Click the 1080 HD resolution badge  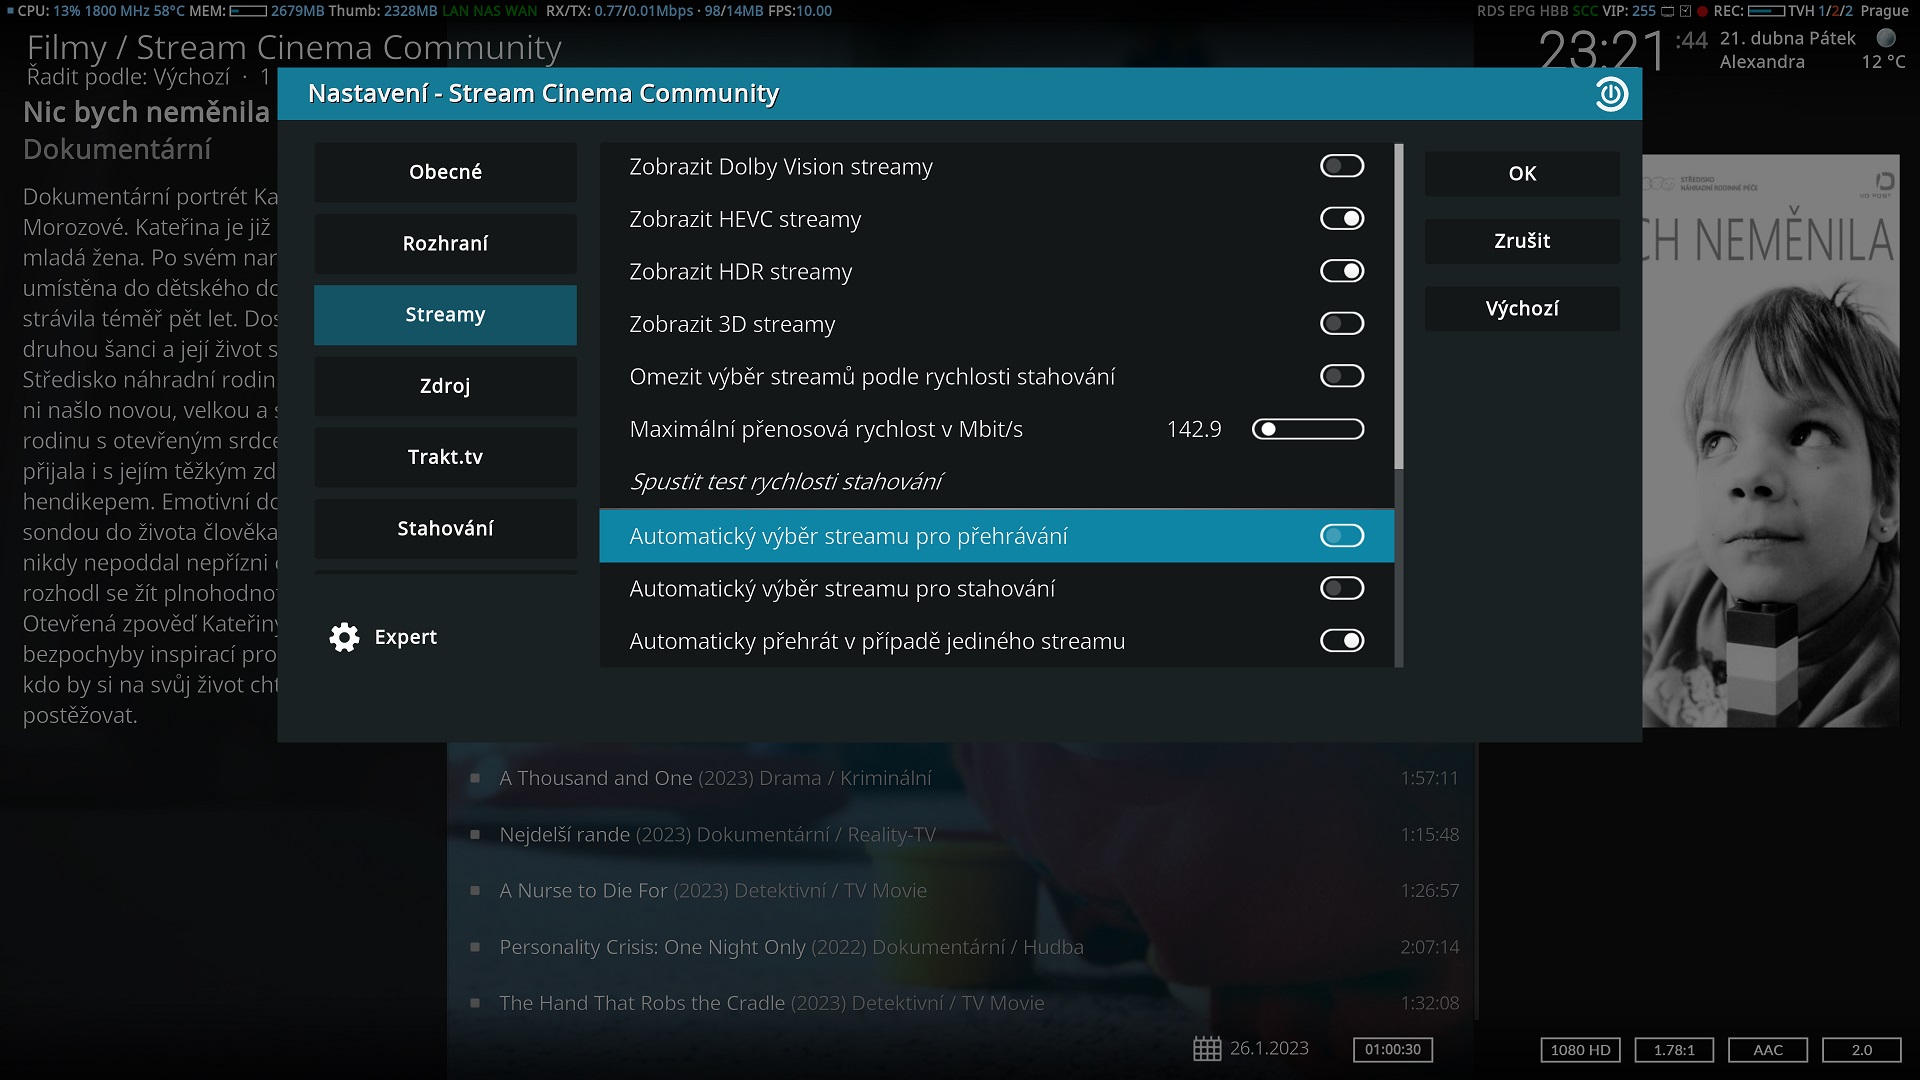[1580, 1050]
